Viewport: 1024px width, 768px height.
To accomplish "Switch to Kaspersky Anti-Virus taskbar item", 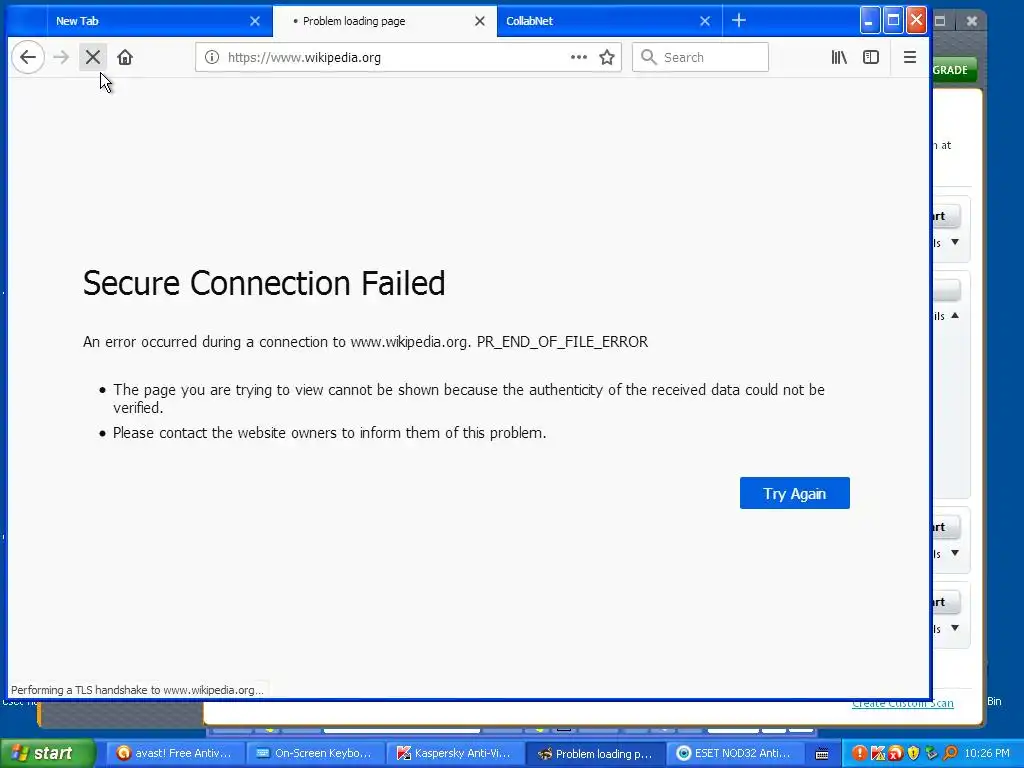I will pos(455,754).
